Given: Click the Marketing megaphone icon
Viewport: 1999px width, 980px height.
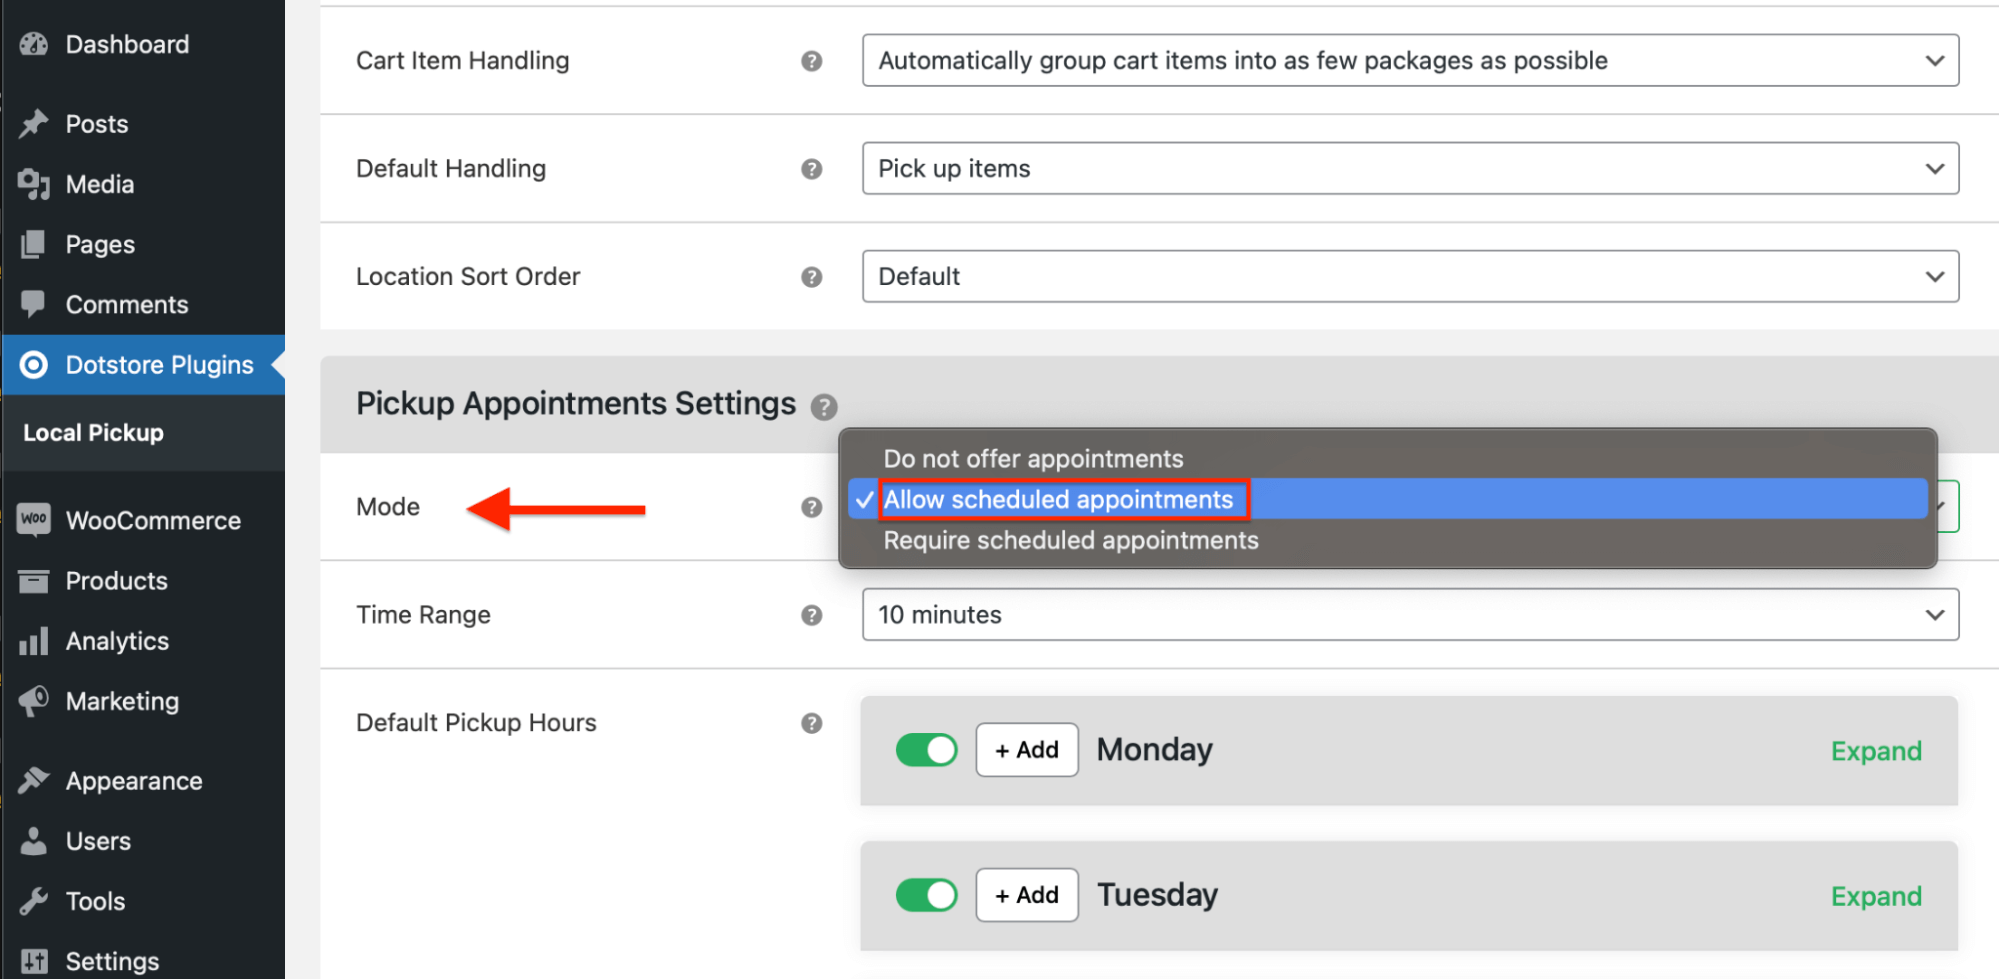Looking at the screenshot, I should pyautogui.click(x=33, y=700).
